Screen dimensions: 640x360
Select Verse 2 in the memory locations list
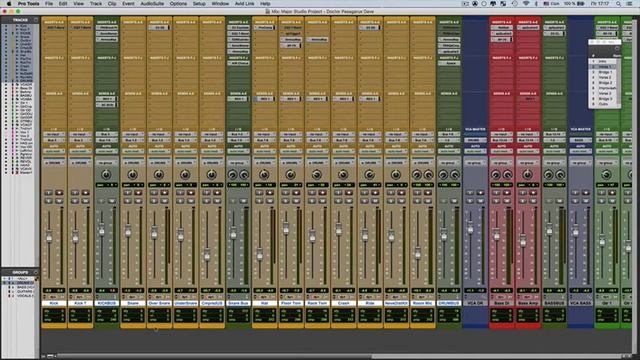[604, 77]
